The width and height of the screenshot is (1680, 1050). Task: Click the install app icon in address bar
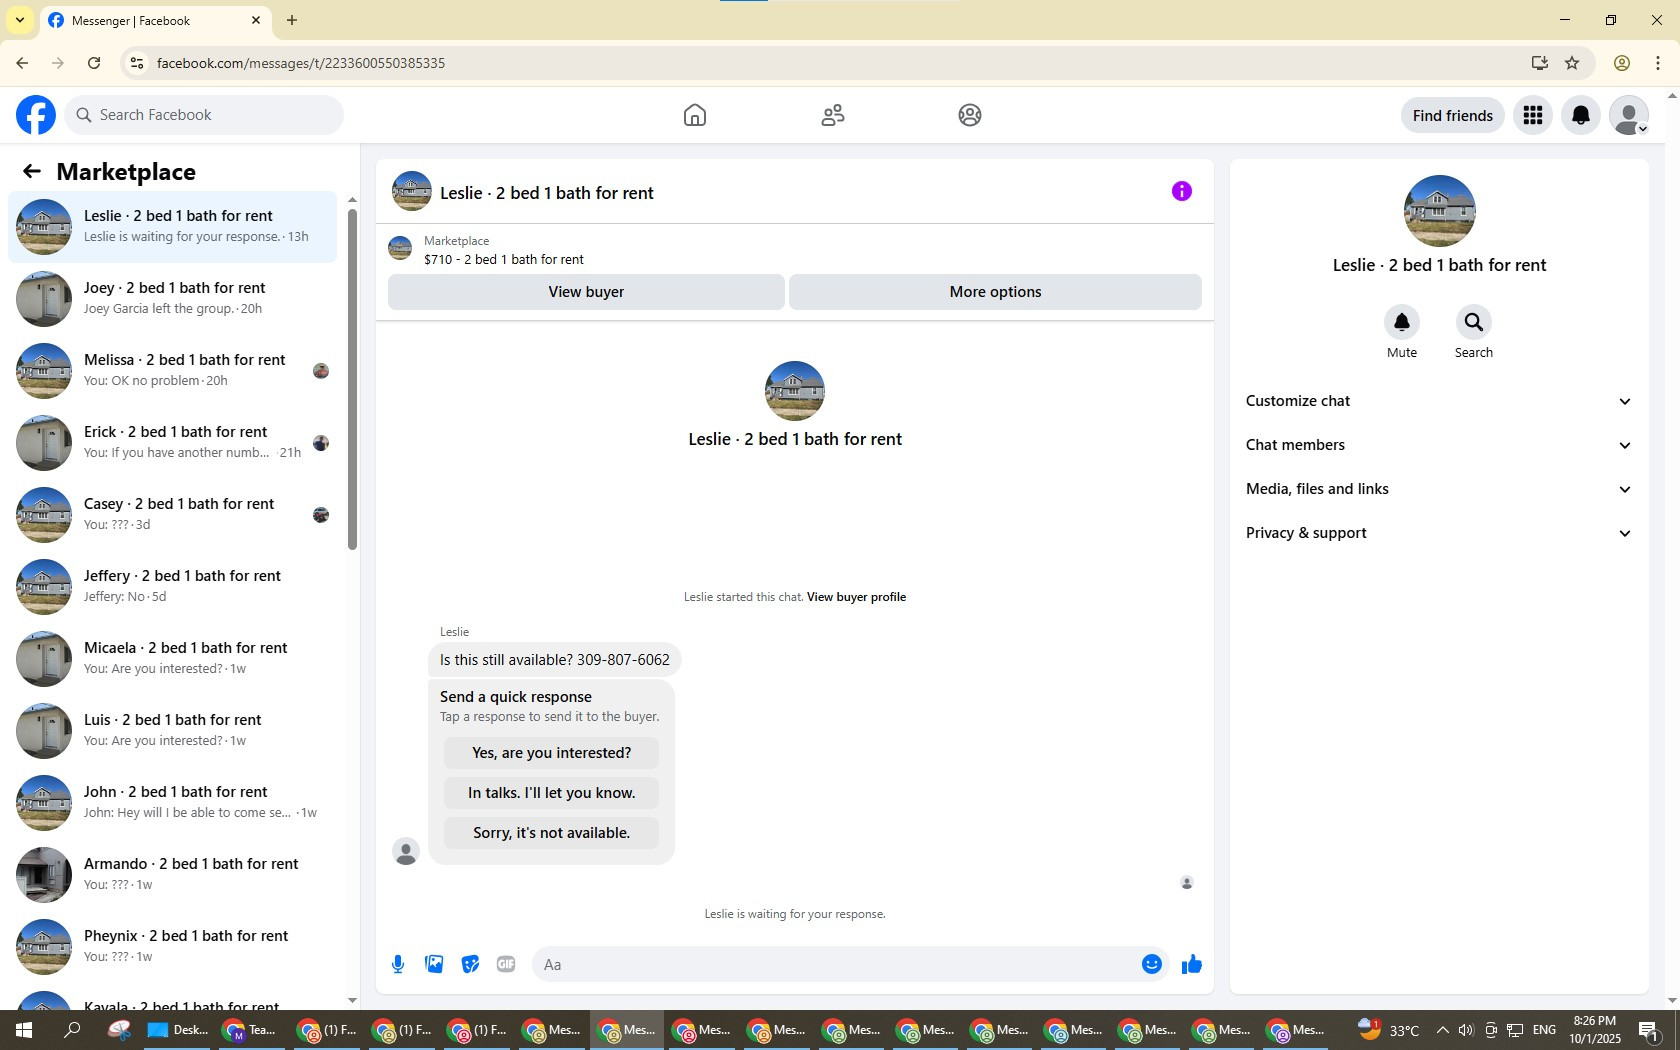(x=1539, y=63)
